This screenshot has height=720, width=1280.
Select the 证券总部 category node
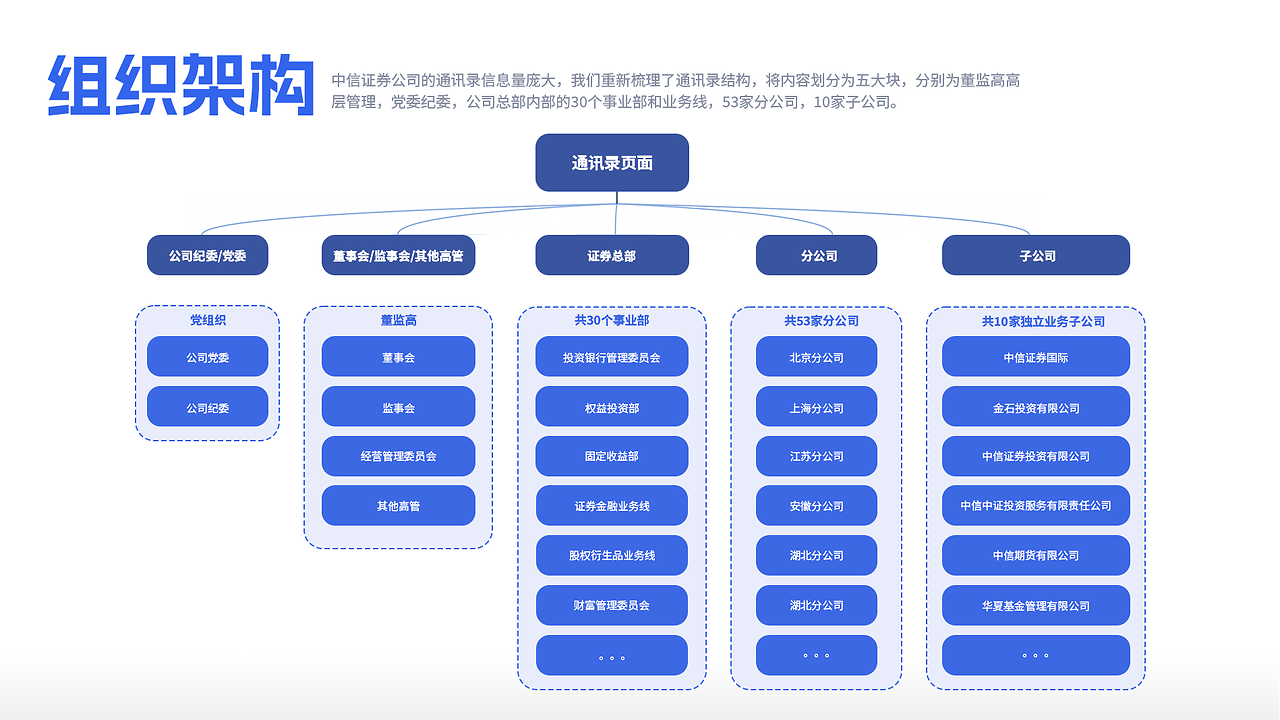(612, 255)
